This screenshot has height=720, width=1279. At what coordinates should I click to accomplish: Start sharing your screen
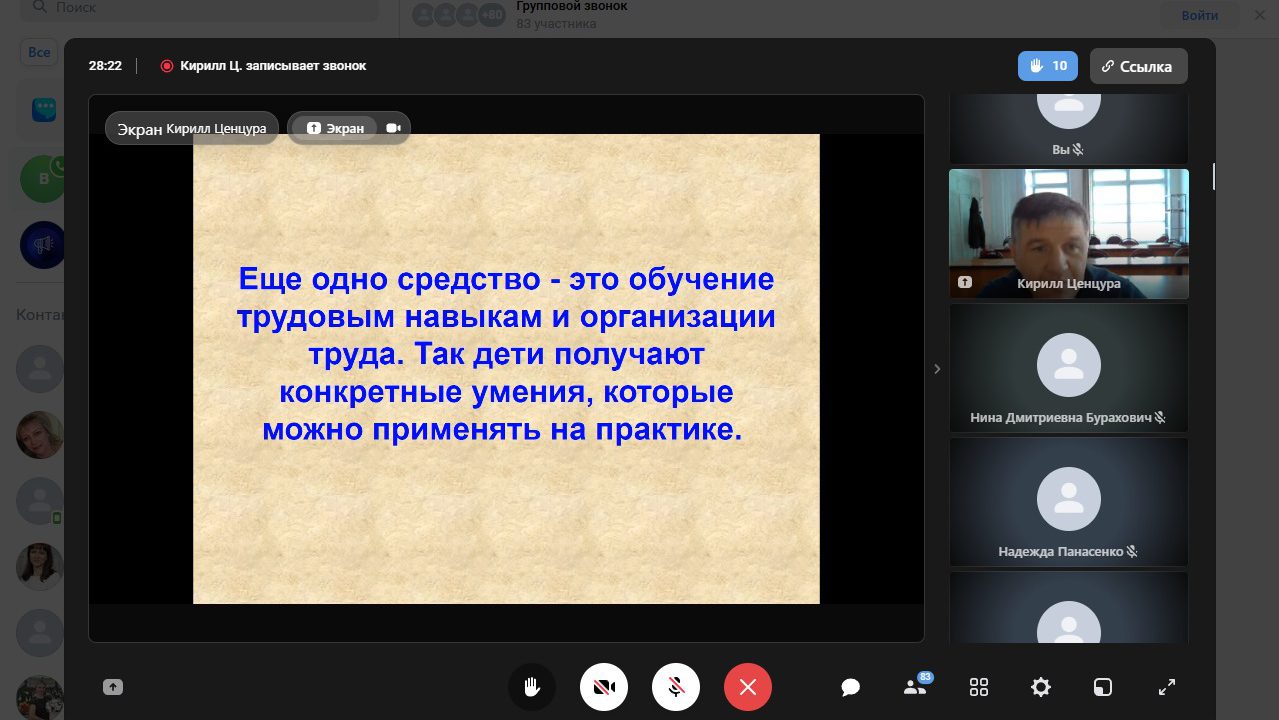click(113, 687)
